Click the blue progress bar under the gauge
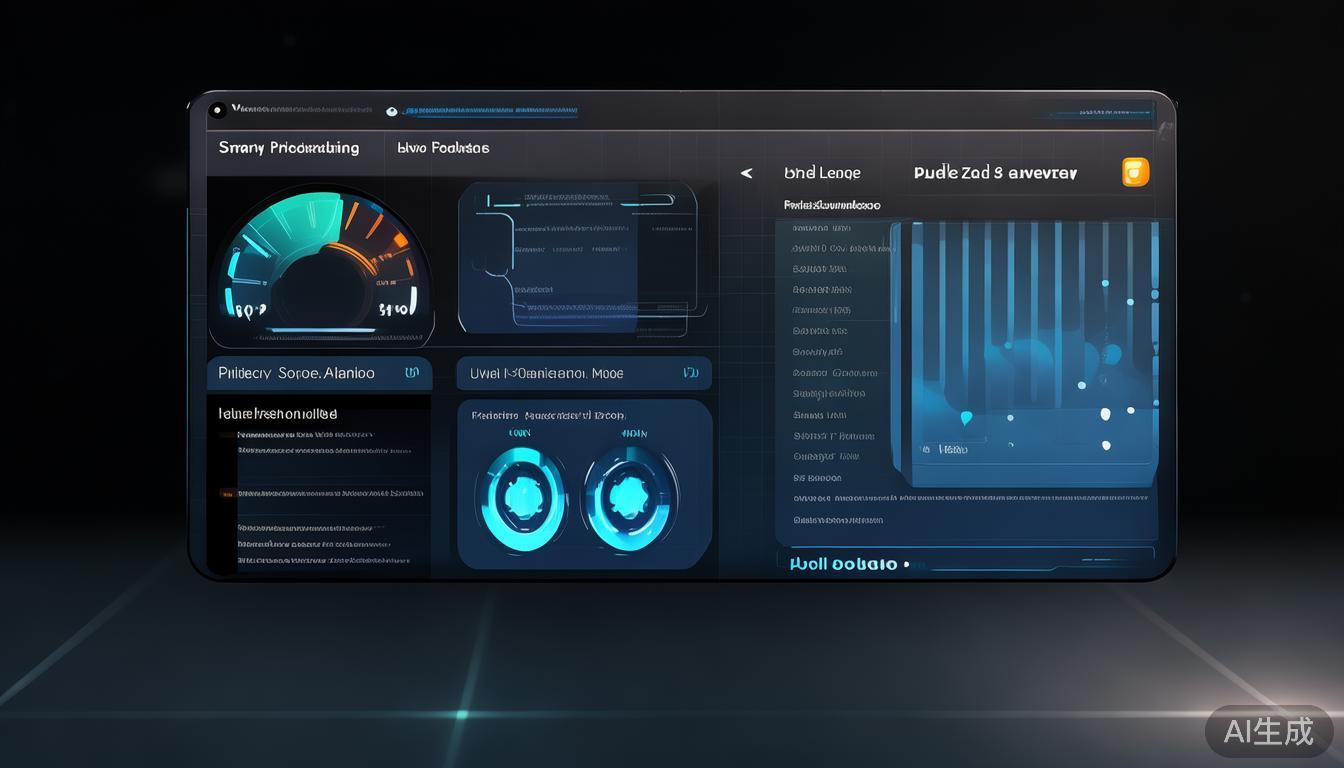Image resolution: width=1344 pixels, height=768 pixels. 321,329
